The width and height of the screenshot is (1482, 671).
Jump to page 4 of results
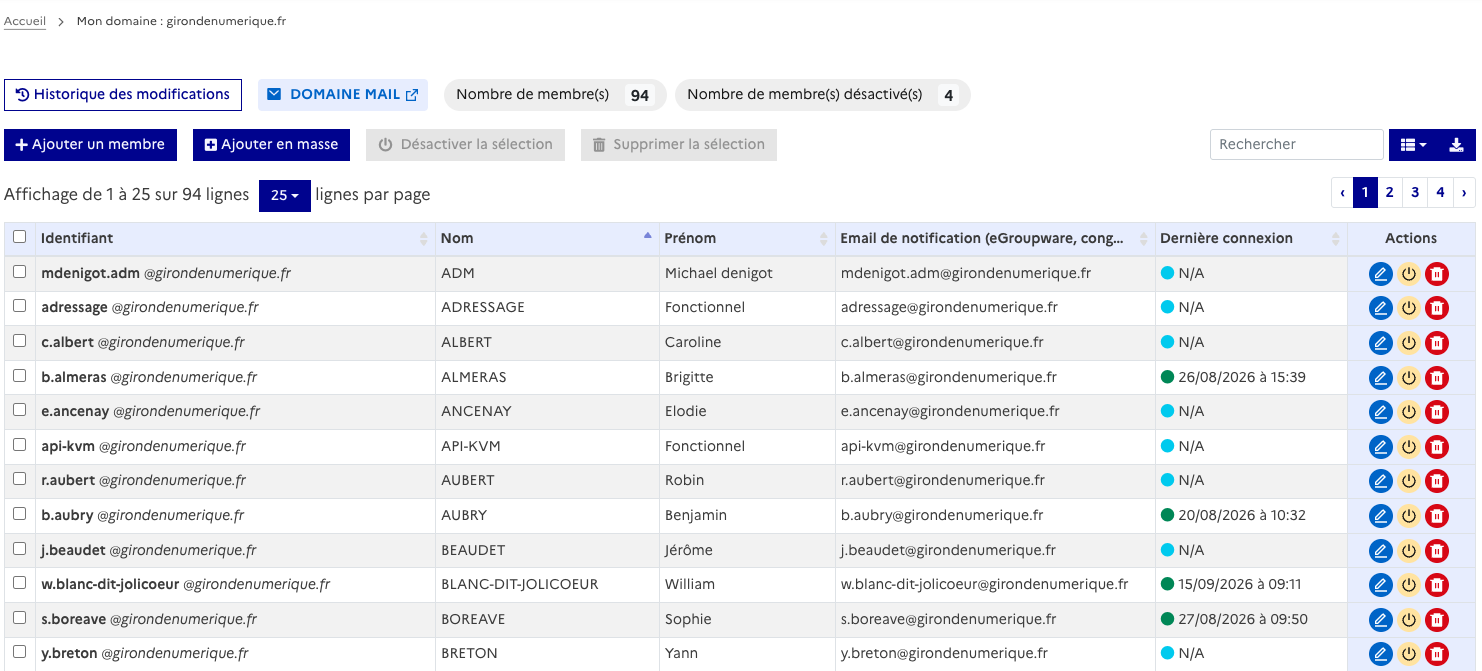click(x=1440, y=193)
